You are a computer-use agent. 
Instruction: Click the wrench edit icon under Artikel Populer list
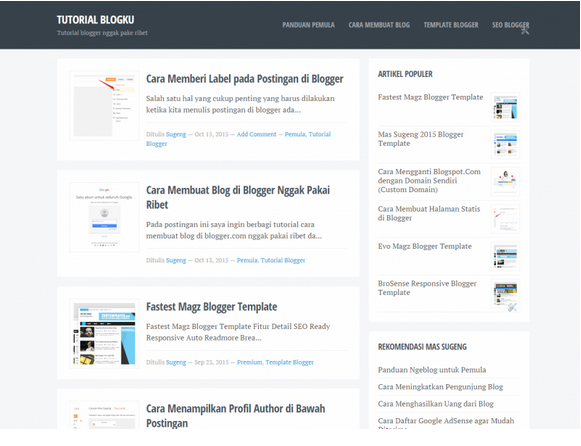coord(512,307)
